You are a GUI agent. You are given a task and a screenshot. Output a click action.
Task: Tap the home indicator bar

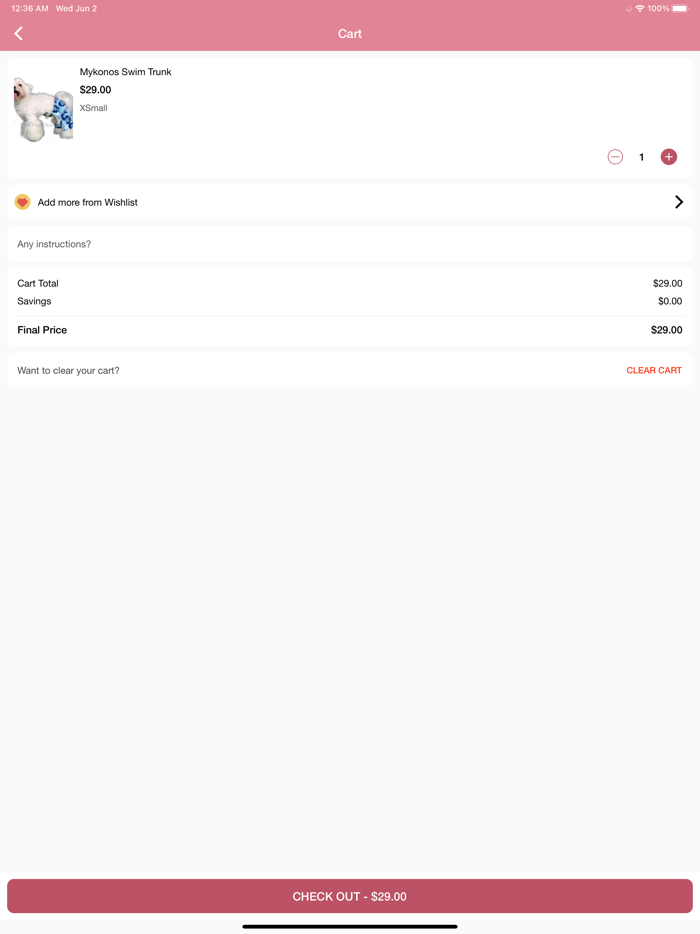click(350, 926)
